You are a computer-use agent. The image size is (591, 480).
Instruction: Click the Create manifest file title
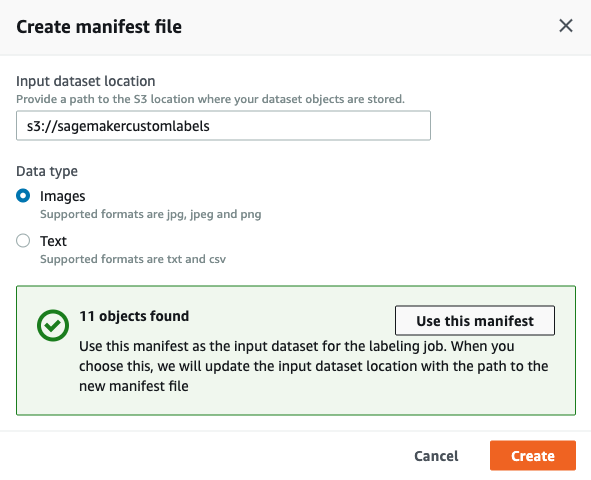tap(99, 27)
